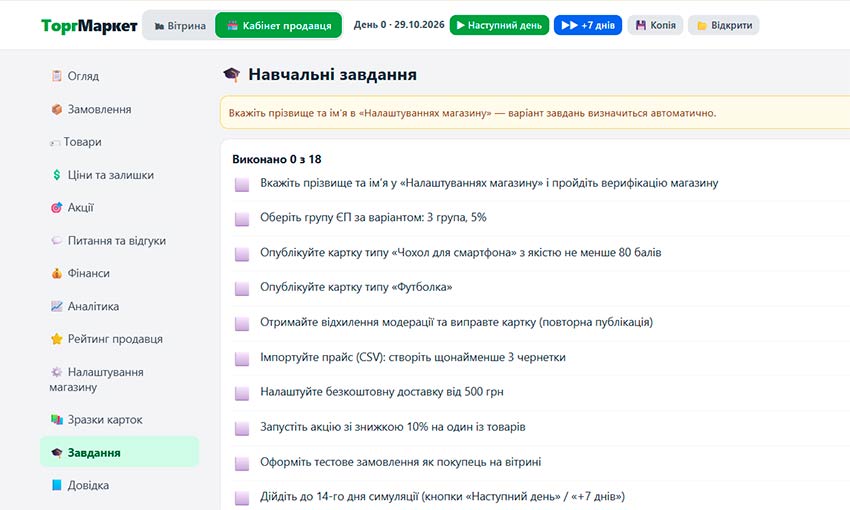Click the box icon beside Замовлення
Viewport: 850px width, 510px height.
(x=56, y=109)
